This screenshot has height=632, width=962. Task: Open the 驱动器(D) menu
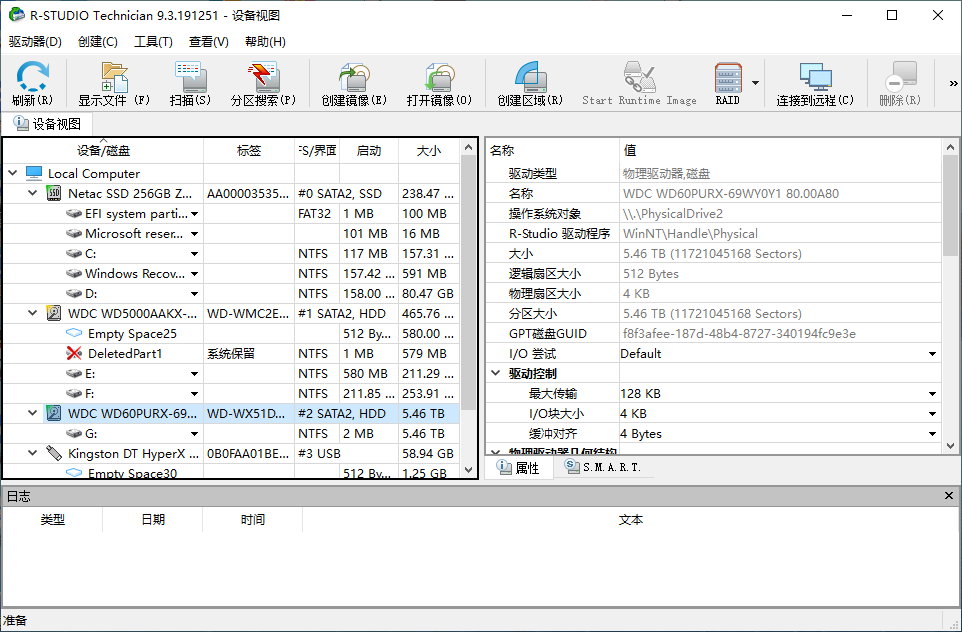[36, 42]
